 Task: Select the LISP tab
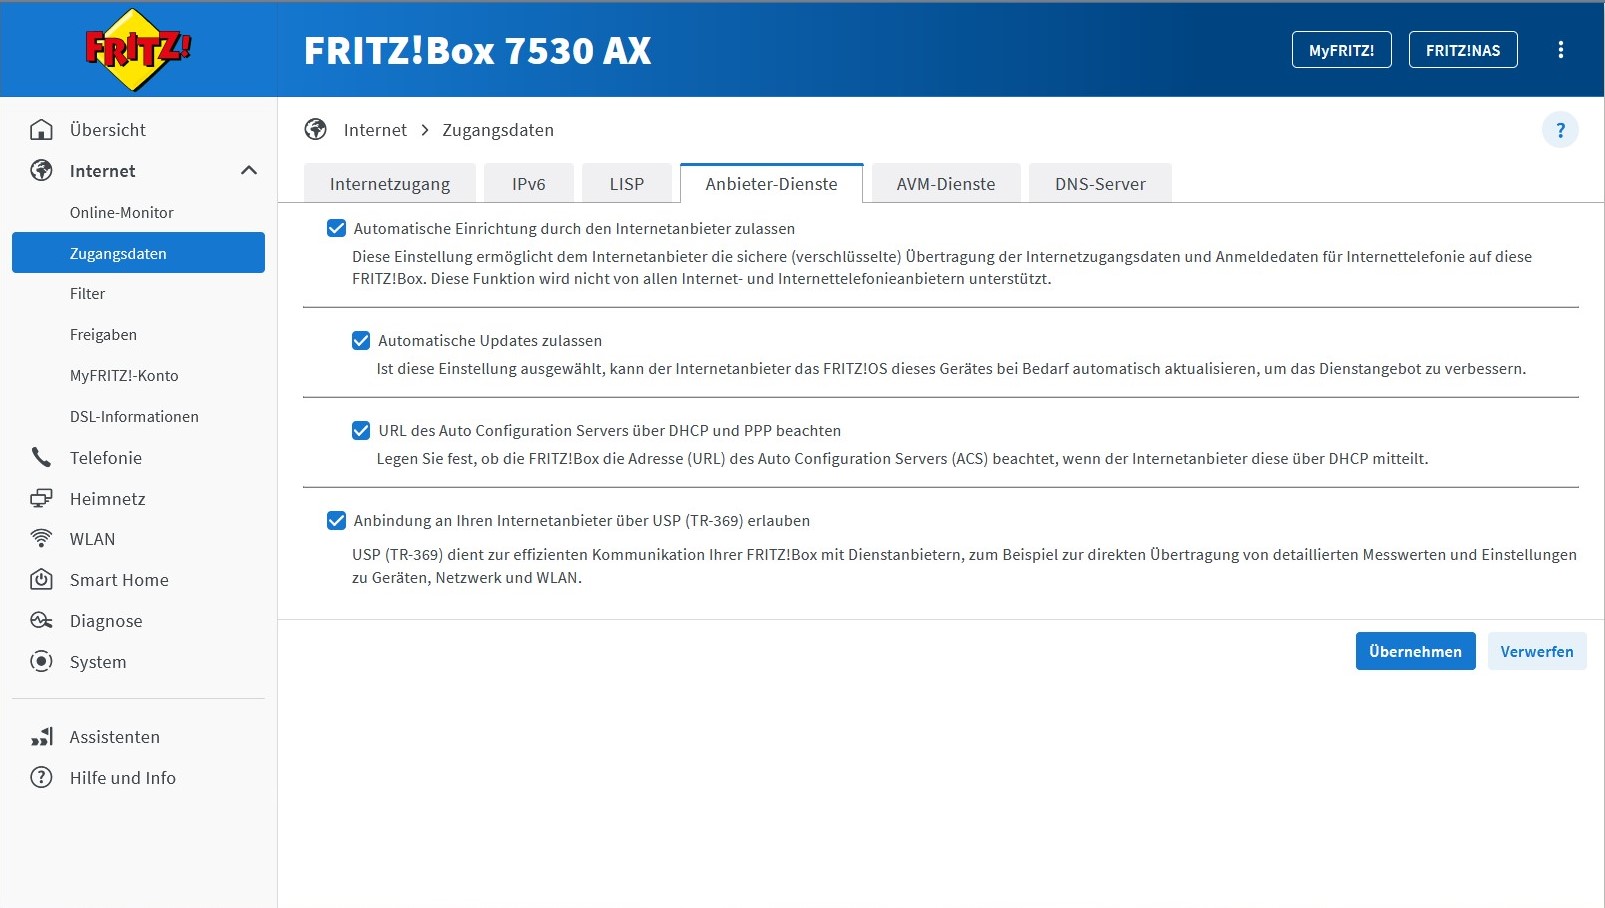pyautogui.click(x=627, y=184)
